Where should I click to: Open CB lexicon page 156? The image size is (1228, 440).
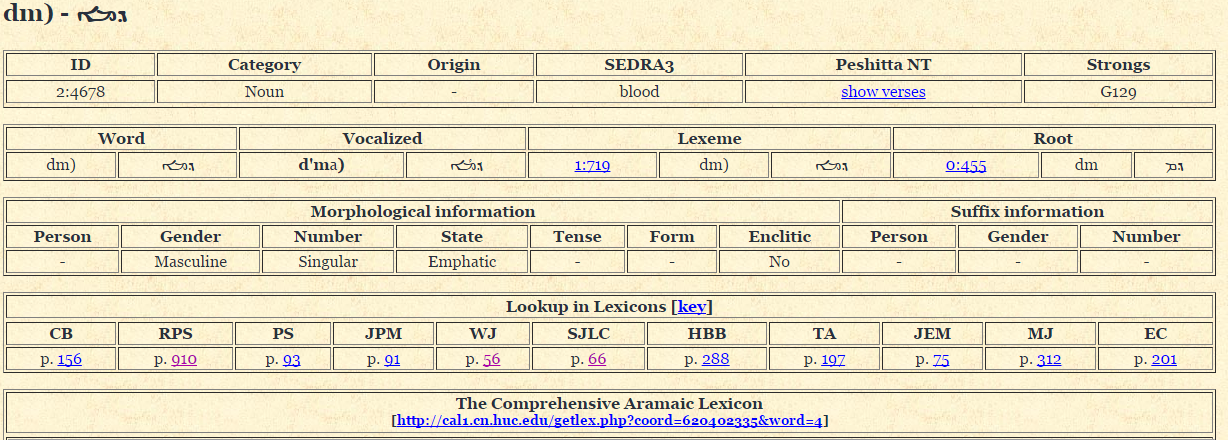(70, 359)
